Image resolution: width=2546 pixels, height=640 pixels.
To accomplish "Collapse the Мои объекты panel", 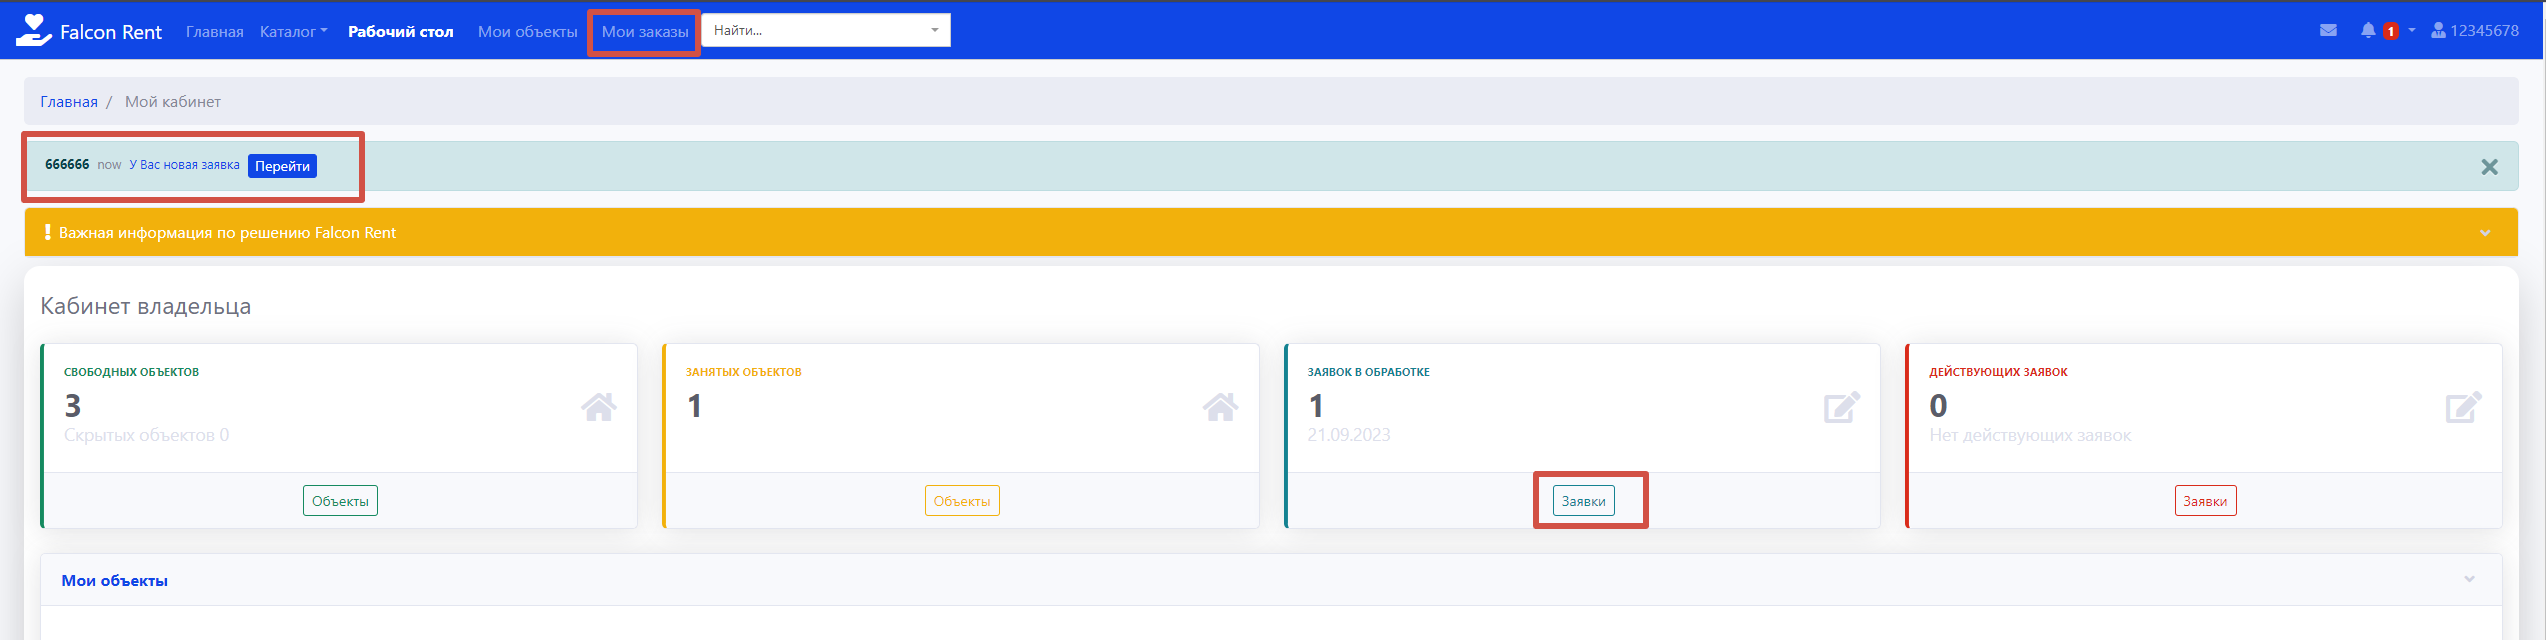I will click(x=2469, y=580).
